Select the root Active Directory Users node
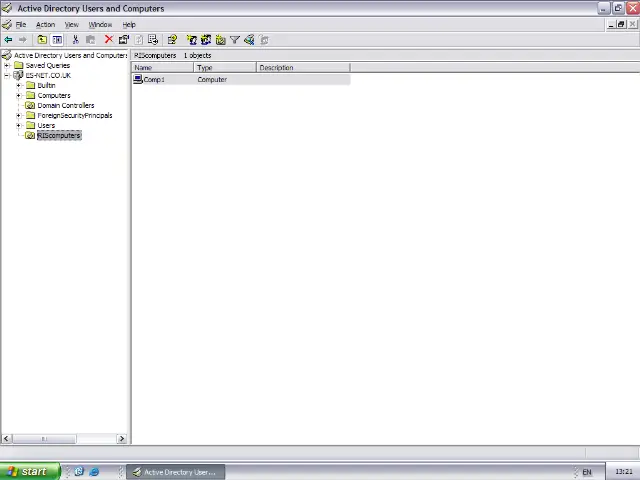The height and width of the screenshot is (480, 640). 70,55
